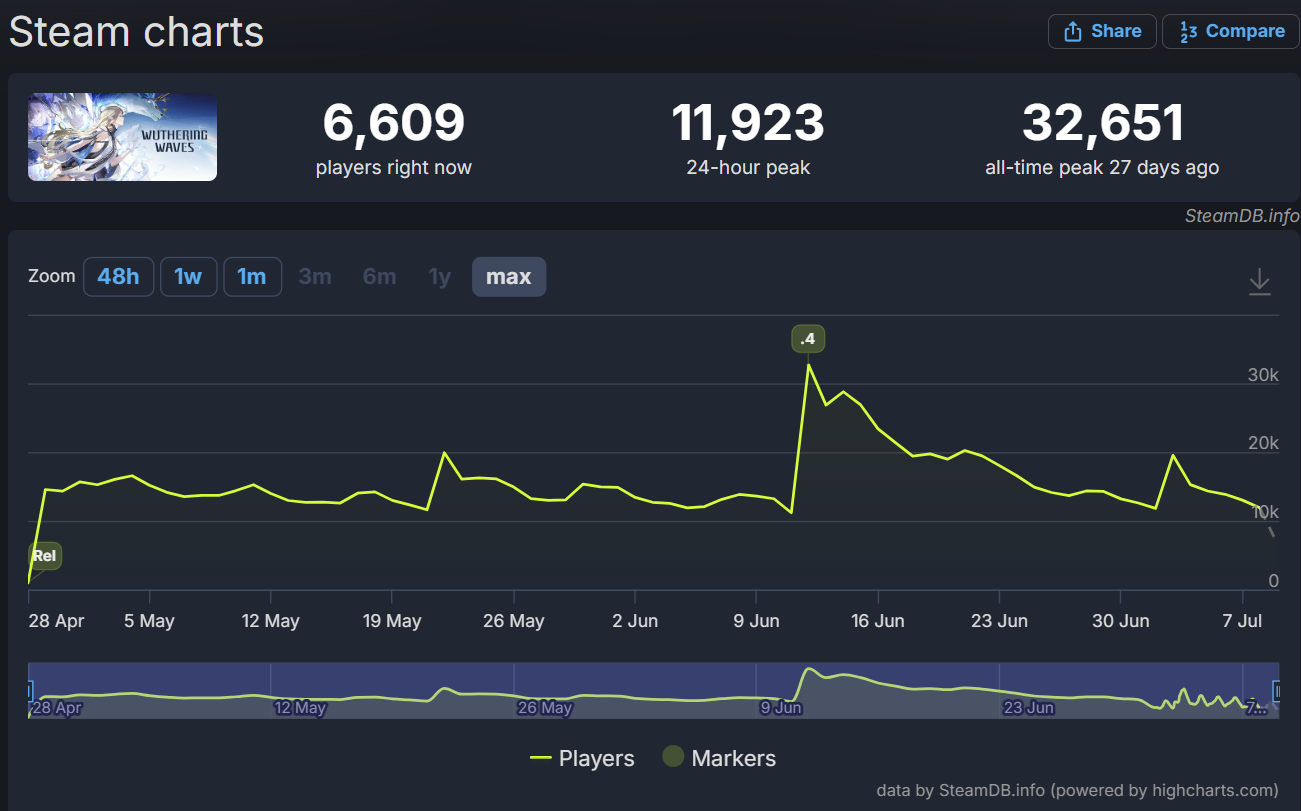Click the 28 Apr axis label

56,621
